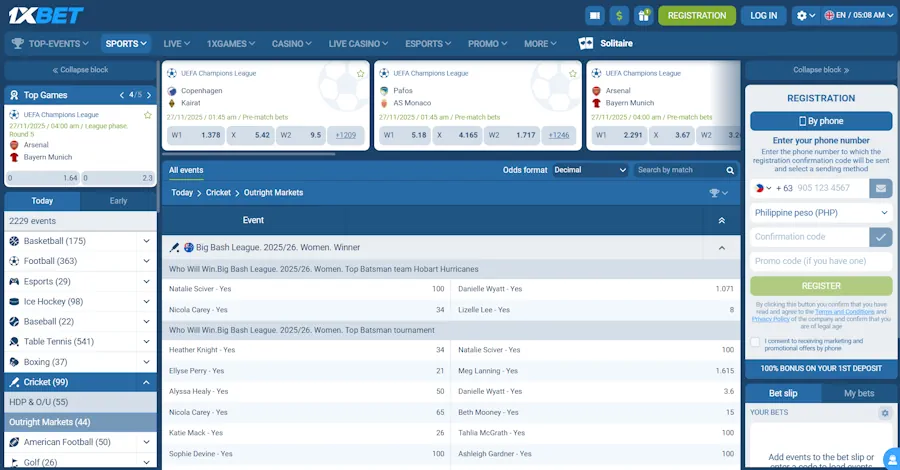Viewport: 900px width, 470px height.
Task: Click the horizontal scrollbar under match cards
Action: [x=249, y=154]
